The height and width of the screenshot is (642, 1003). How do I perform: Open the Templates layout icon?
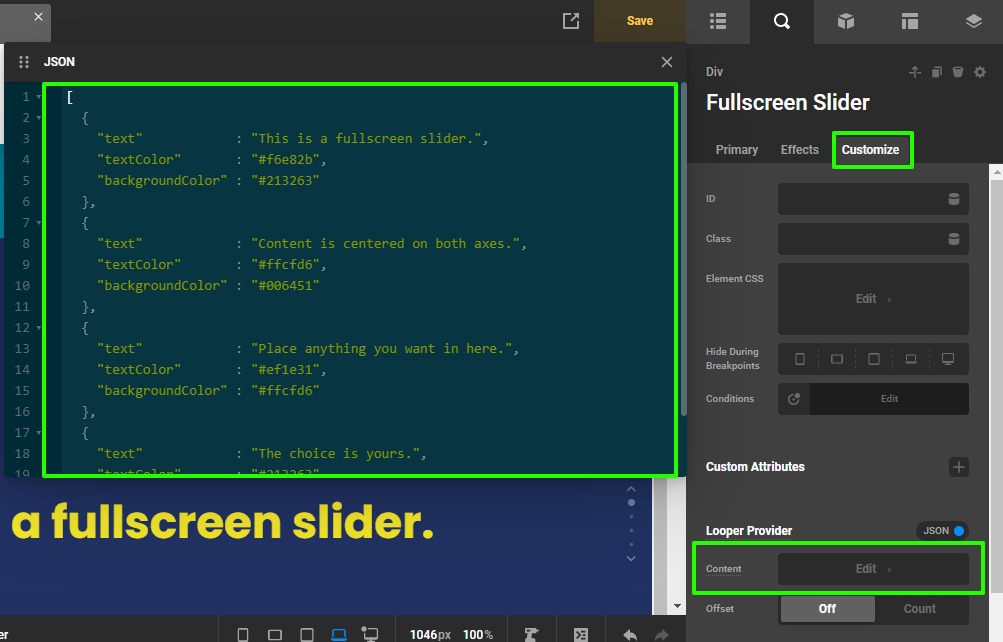(x=909, y=21)
